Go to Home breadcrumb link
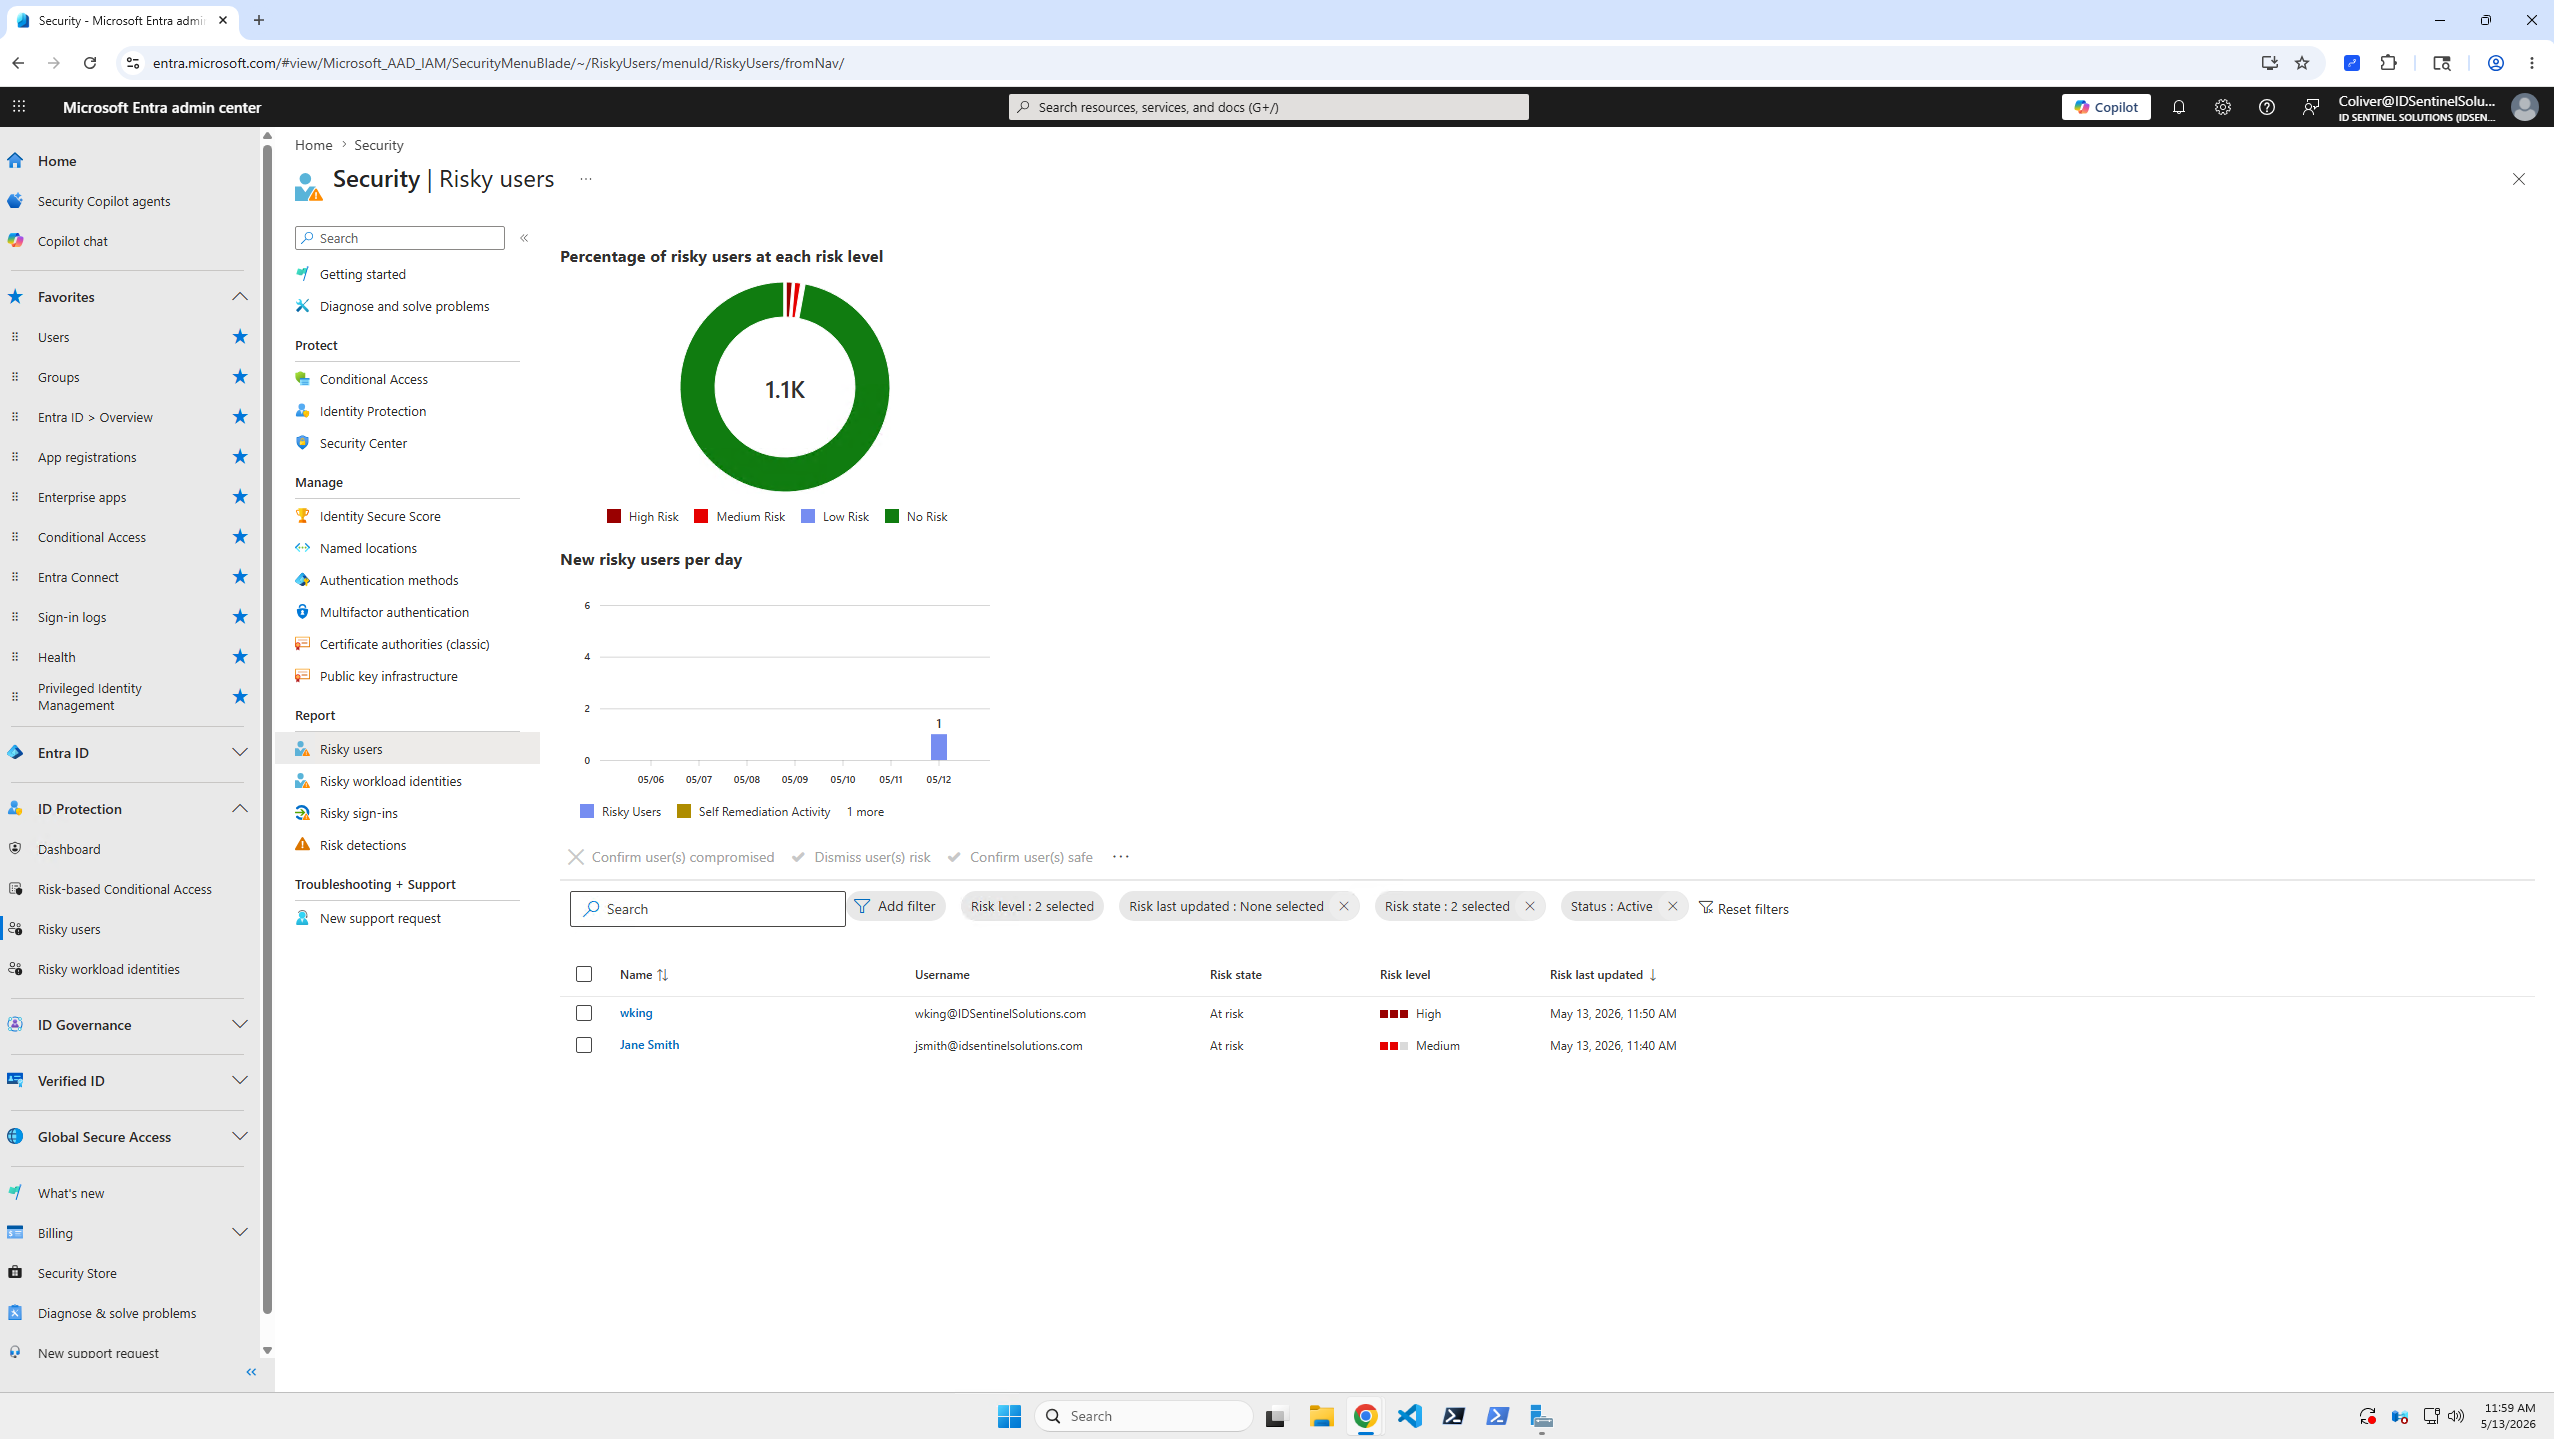The image size is (2554, 1439). pyautogui.click(x=313, y=145)
